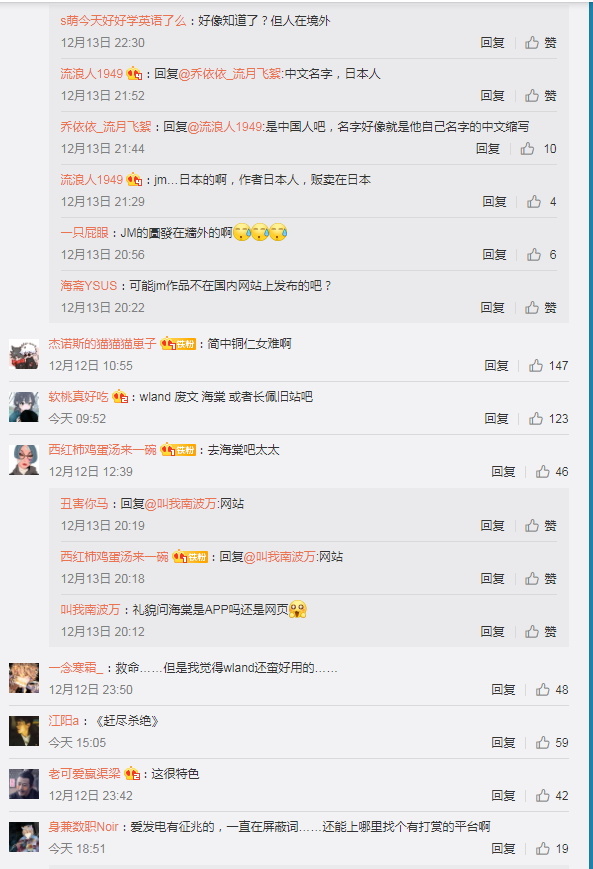Like 身兼数职Noir's comment about 爱发电

pyautogui.click(x=551, y=848)
